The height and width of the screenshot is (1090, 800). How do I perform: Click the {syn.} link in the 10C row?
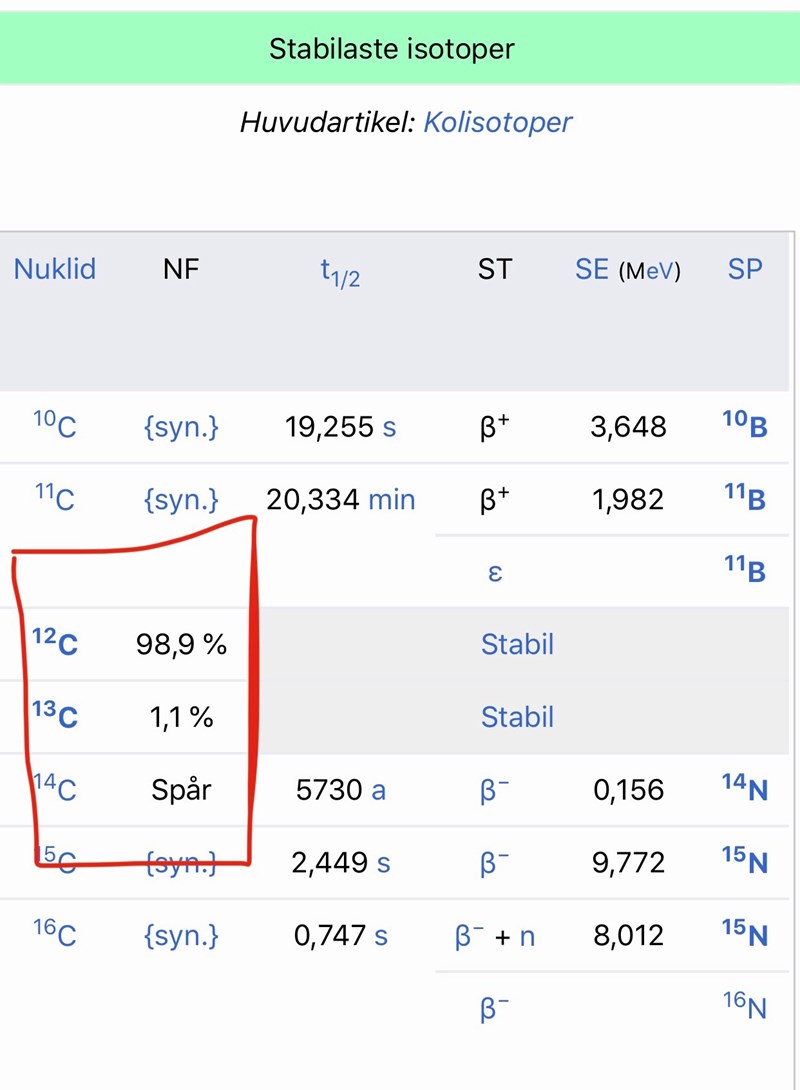coord(182,428)
